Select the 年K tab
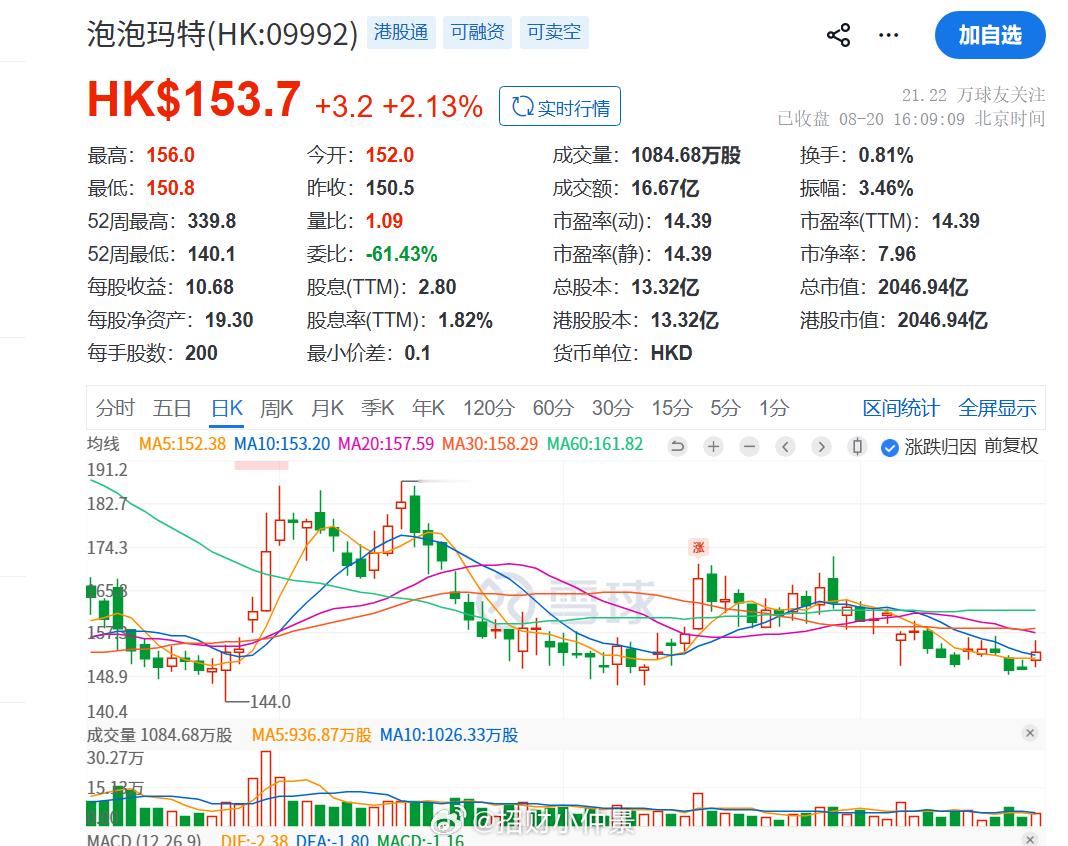This screenshot has height=846, width=1068. 428,408
